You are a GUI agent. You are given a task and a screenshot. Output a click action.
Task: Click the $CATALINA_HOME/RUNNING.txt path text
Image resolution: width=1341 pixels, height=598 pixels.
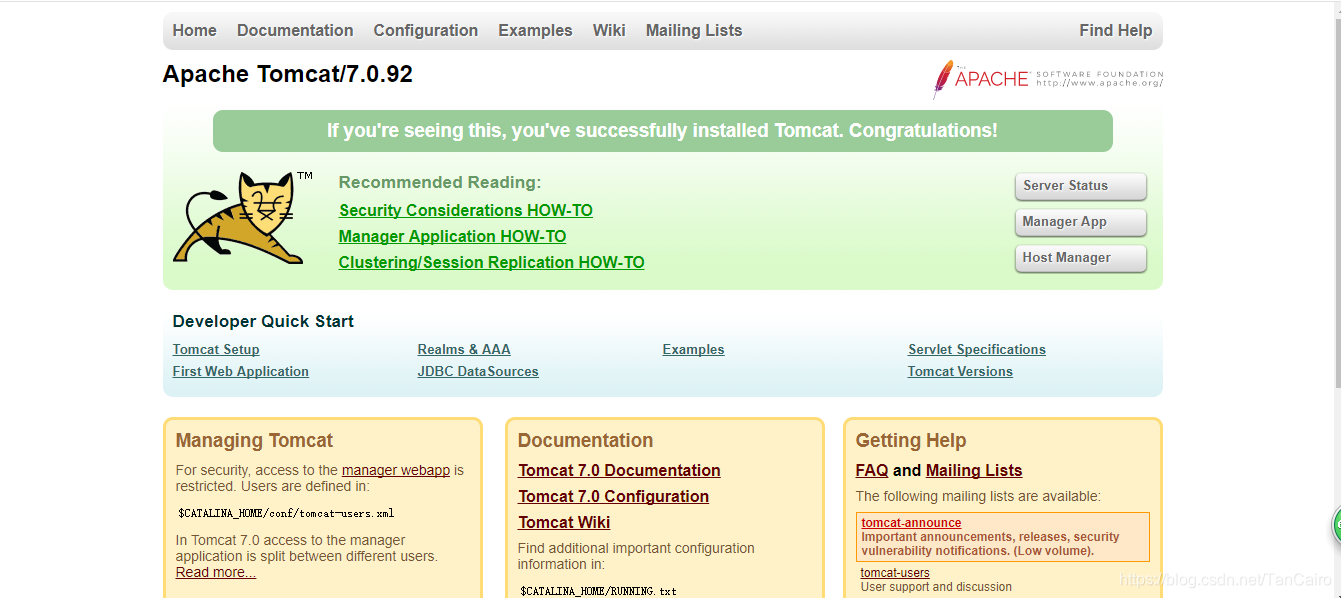click(x=598, y=591)
